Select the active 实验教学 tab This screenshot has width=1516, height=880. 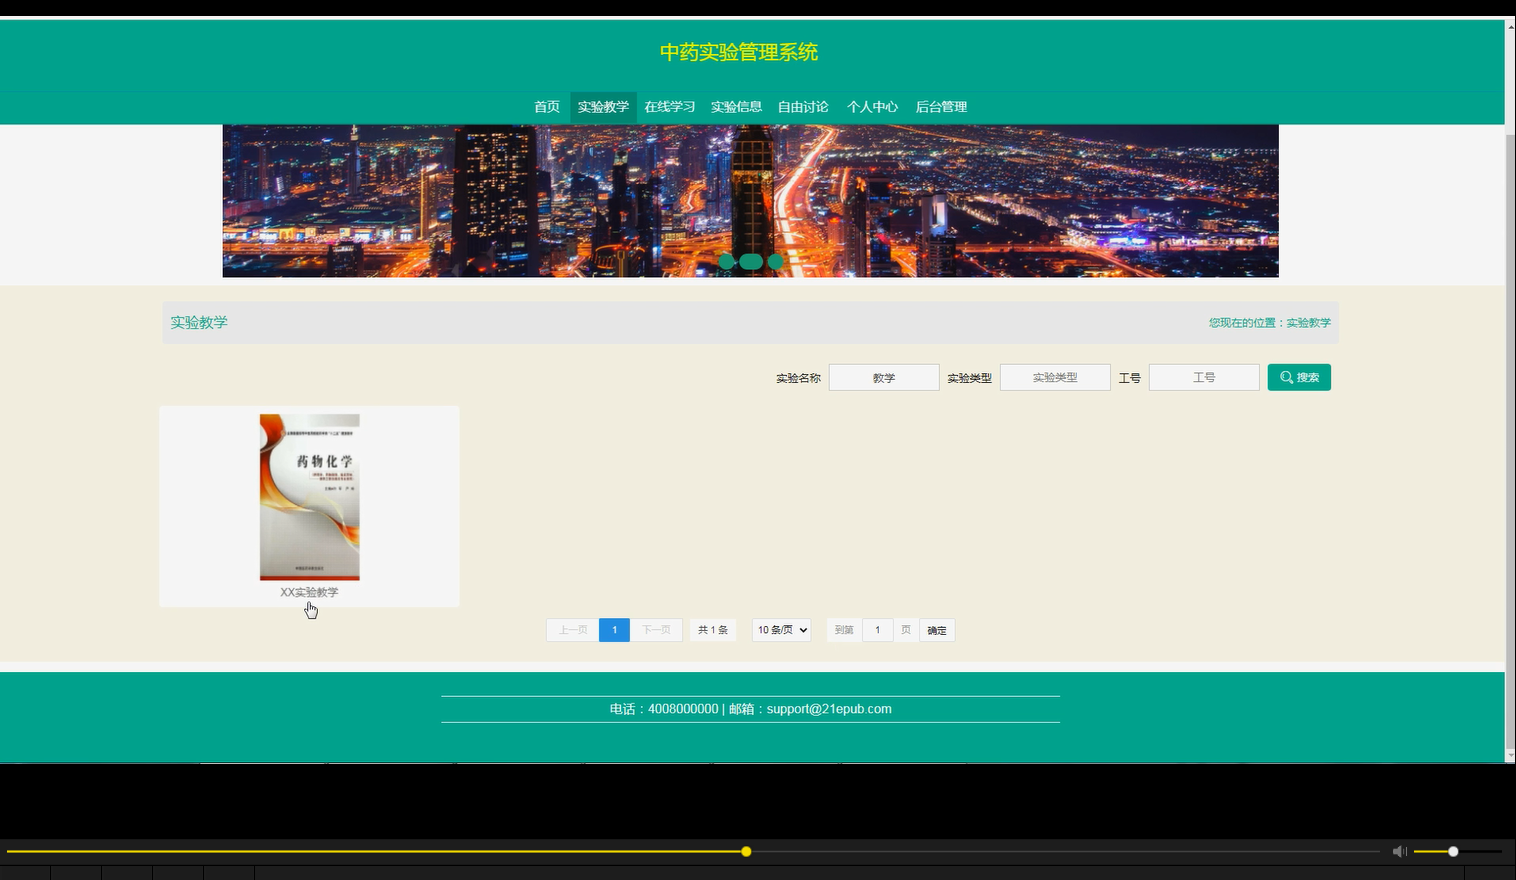pyautogui.click(x=603, y=106)
